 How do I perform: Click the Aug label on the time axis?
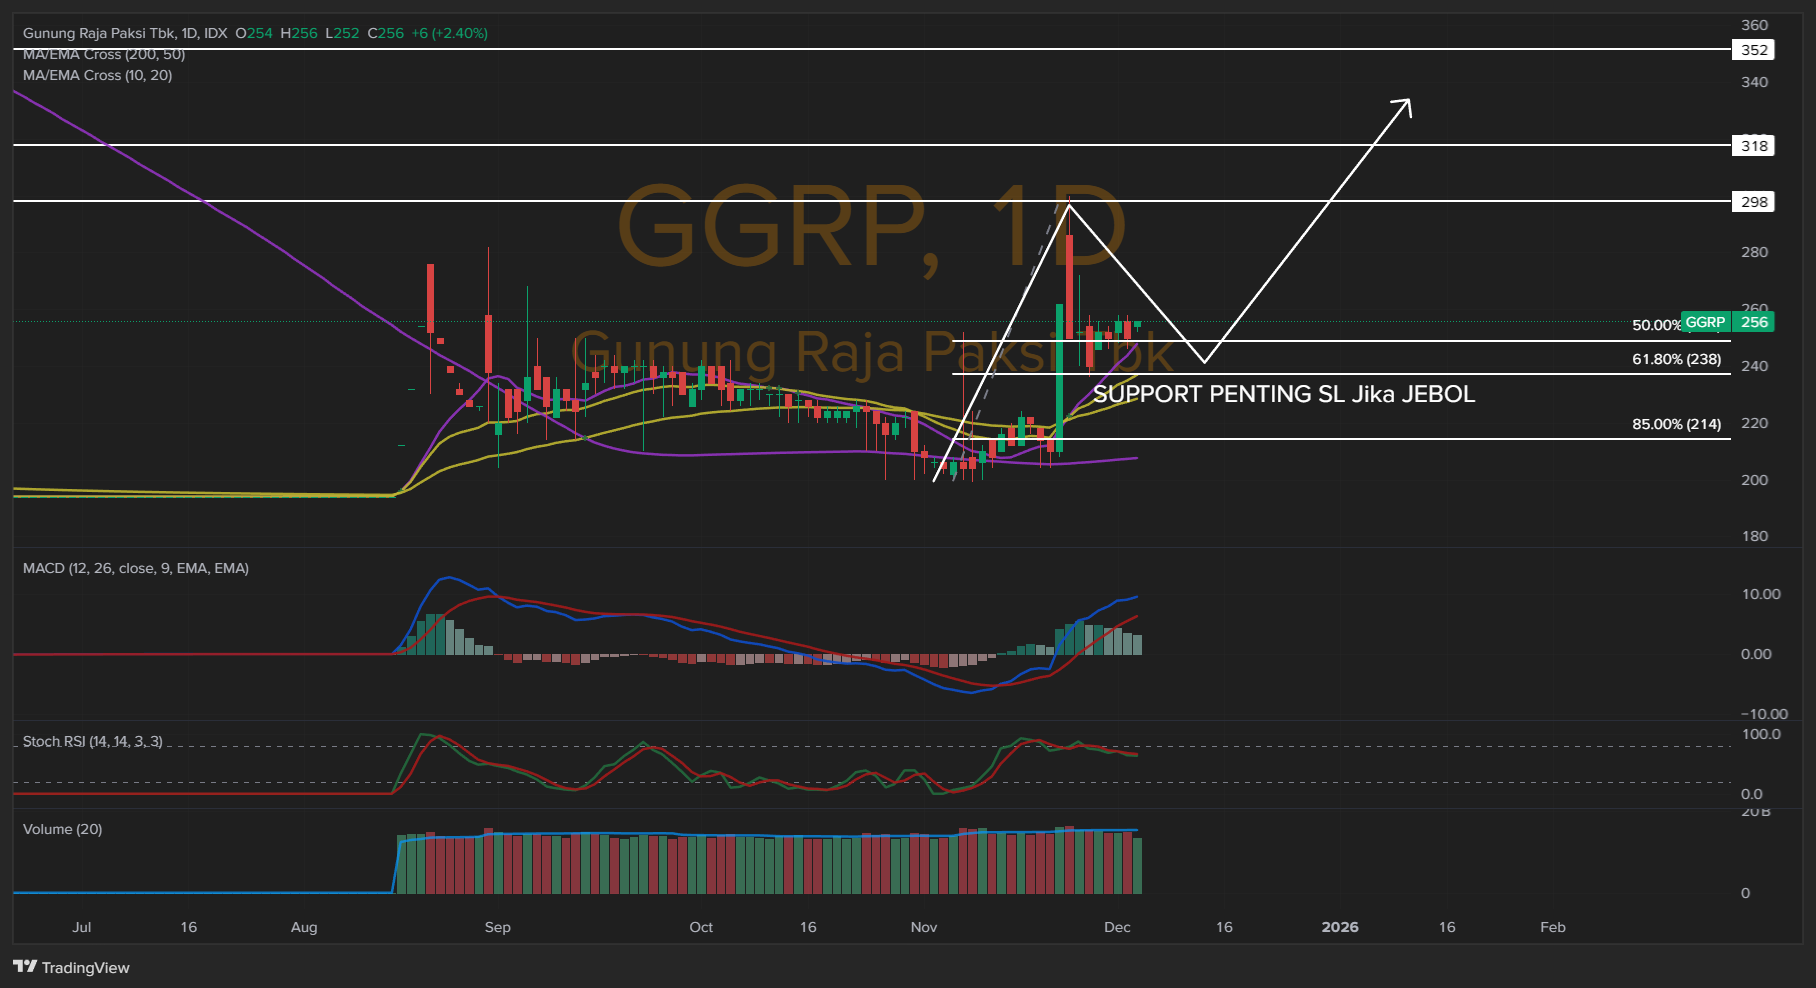(304, 927)
